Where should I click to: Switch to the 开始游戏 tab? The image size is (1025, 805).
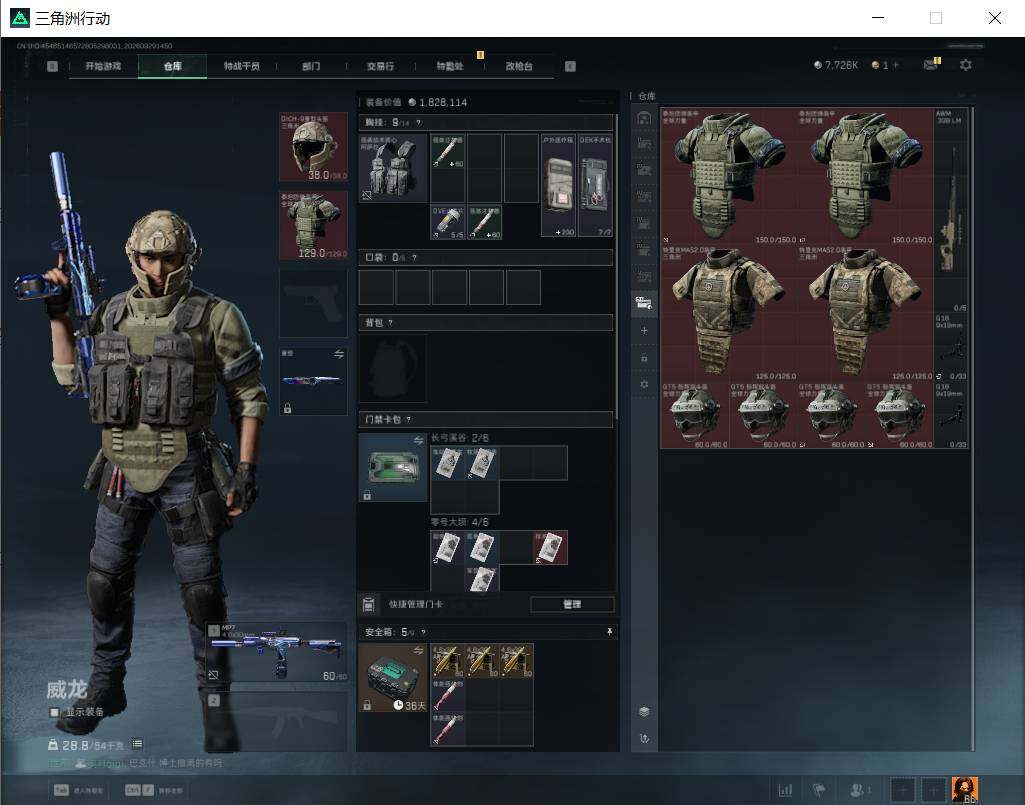pyautogui.click(x=103, y=66)
